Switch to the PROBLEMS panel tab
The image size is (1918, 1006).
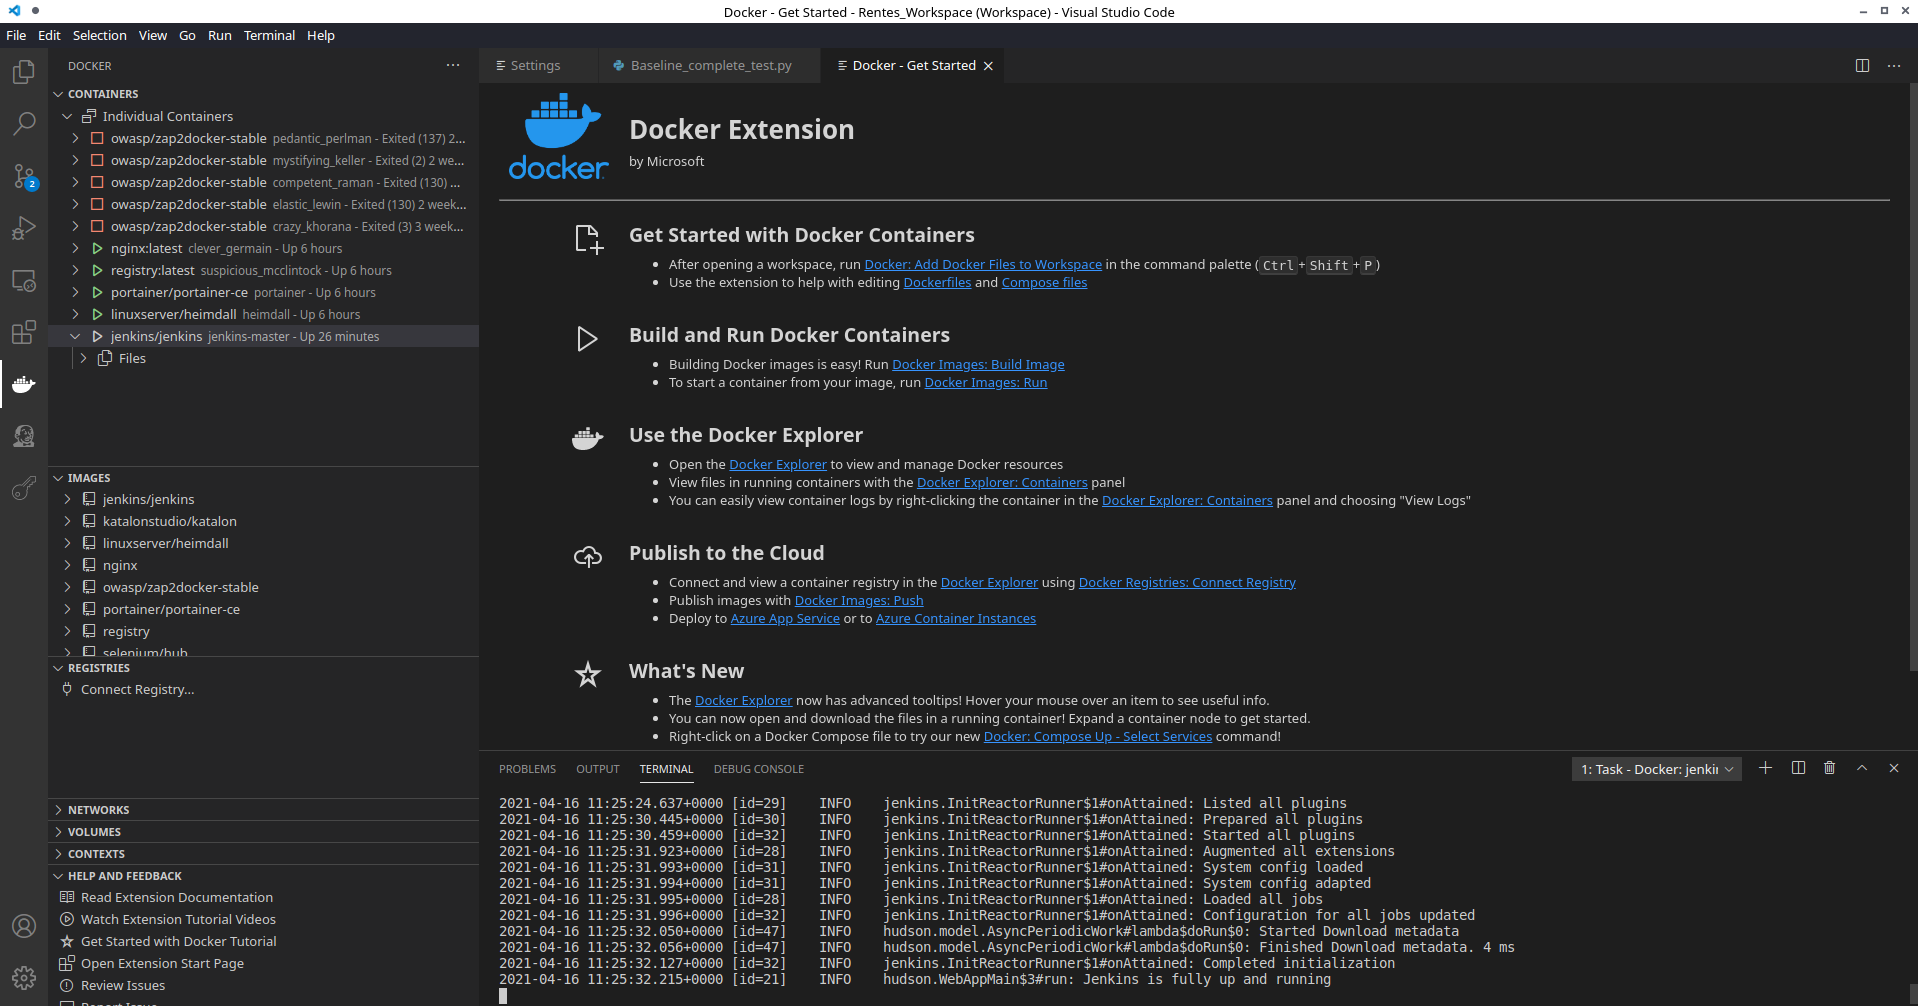coord(527,769)
